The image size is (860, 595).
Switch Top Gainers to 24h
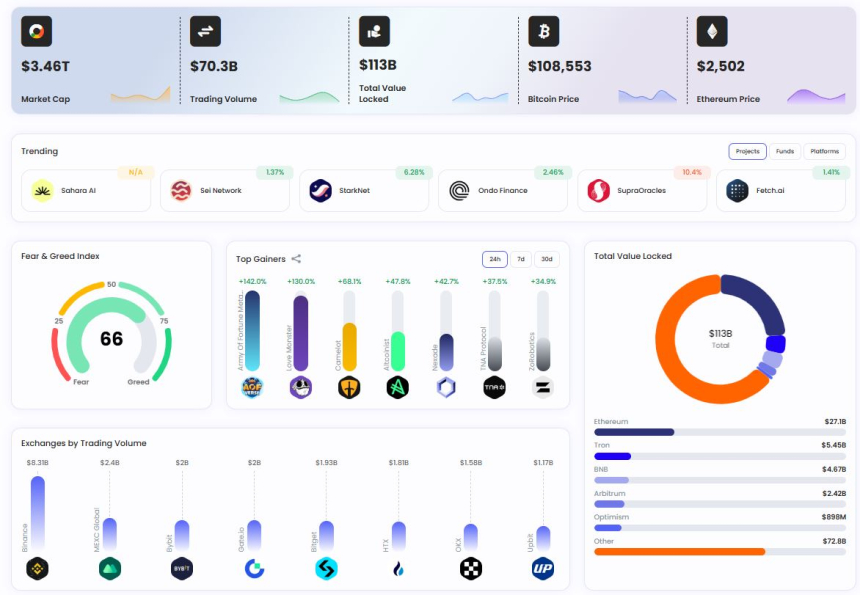(494, 259)
